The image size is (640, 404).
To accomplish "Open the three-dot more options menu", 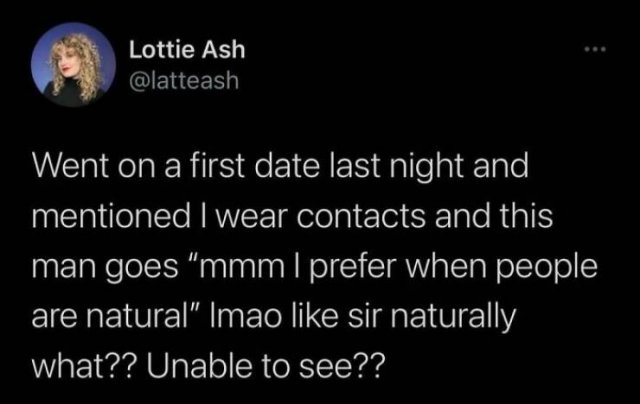I will pos(595,49).
